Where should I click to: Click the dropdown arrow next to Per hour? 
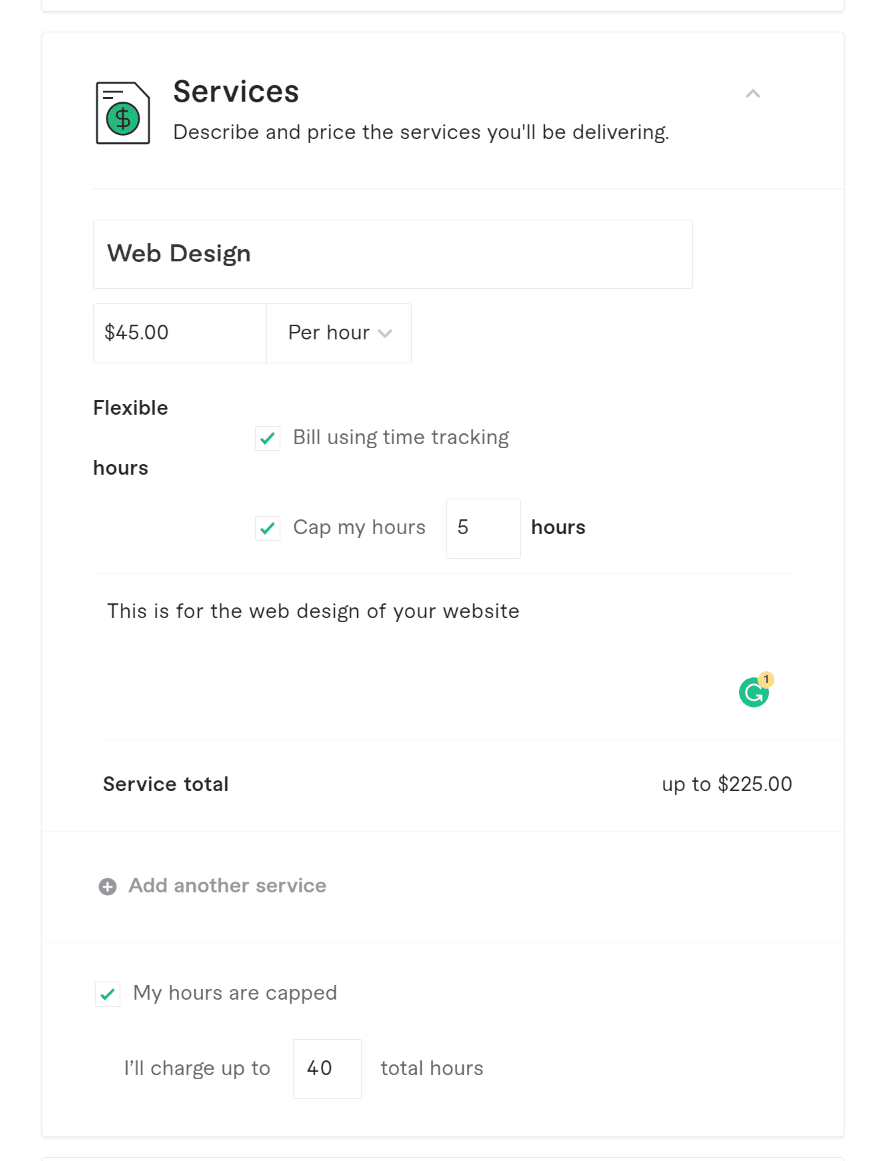point(385,333)
